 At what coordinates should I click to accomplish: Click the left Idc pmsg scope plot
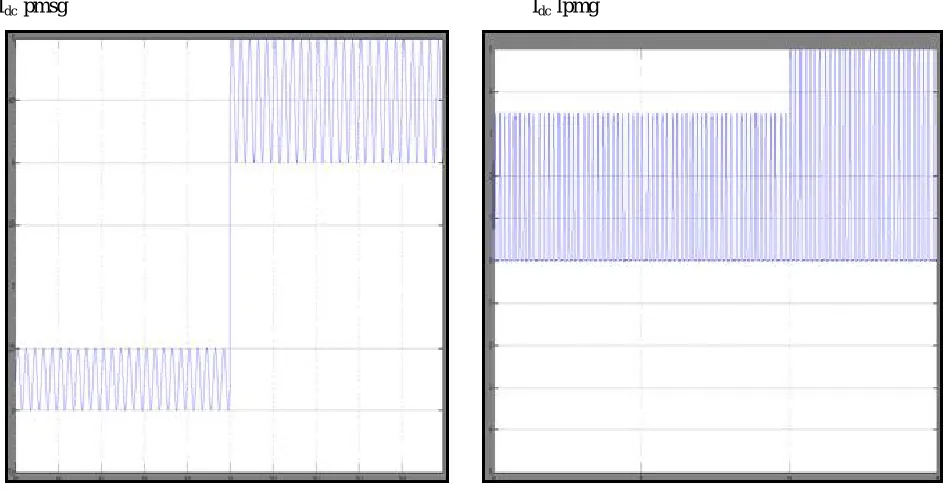click(228, 257)
